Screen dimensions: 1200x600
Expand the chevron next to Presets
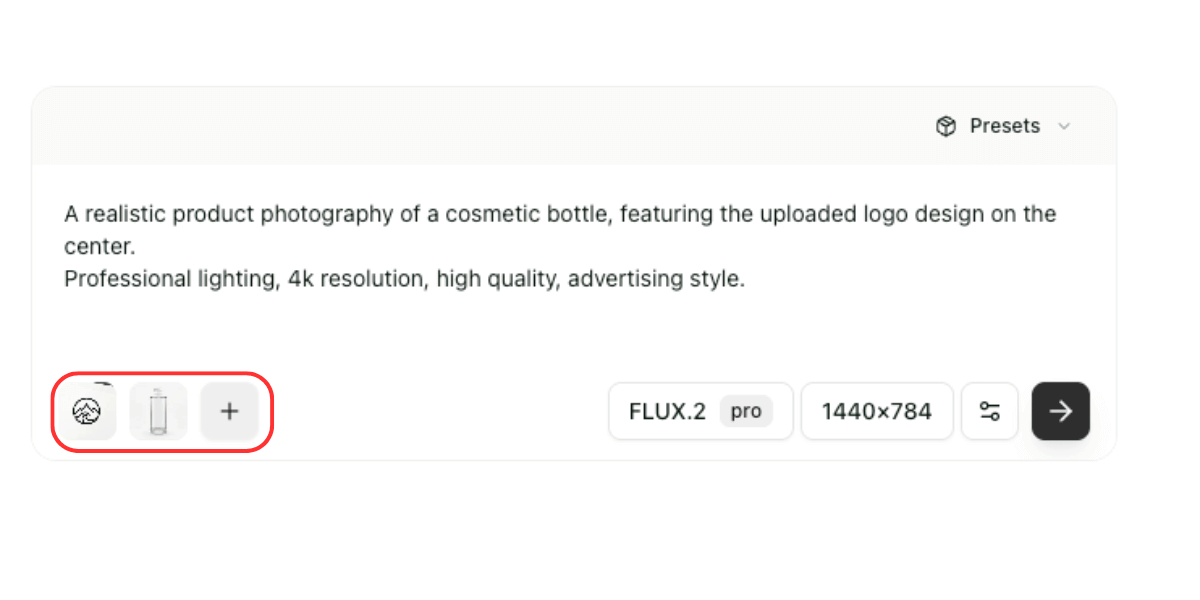(1064, 126)
